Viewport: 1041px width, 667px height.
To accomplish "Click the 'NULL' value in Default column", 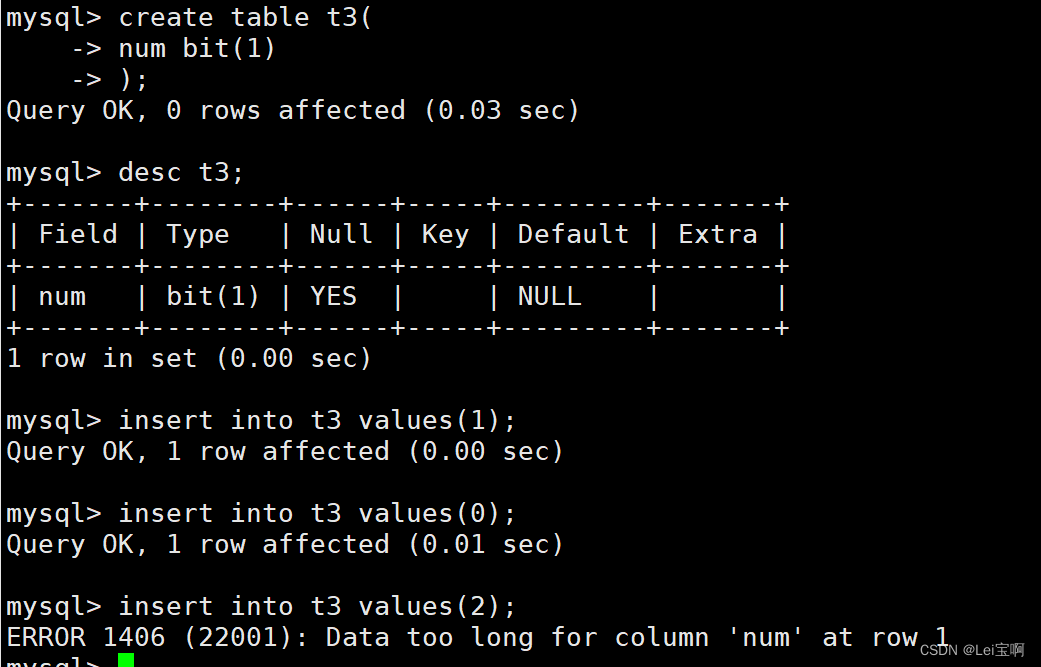I will 549,296.
